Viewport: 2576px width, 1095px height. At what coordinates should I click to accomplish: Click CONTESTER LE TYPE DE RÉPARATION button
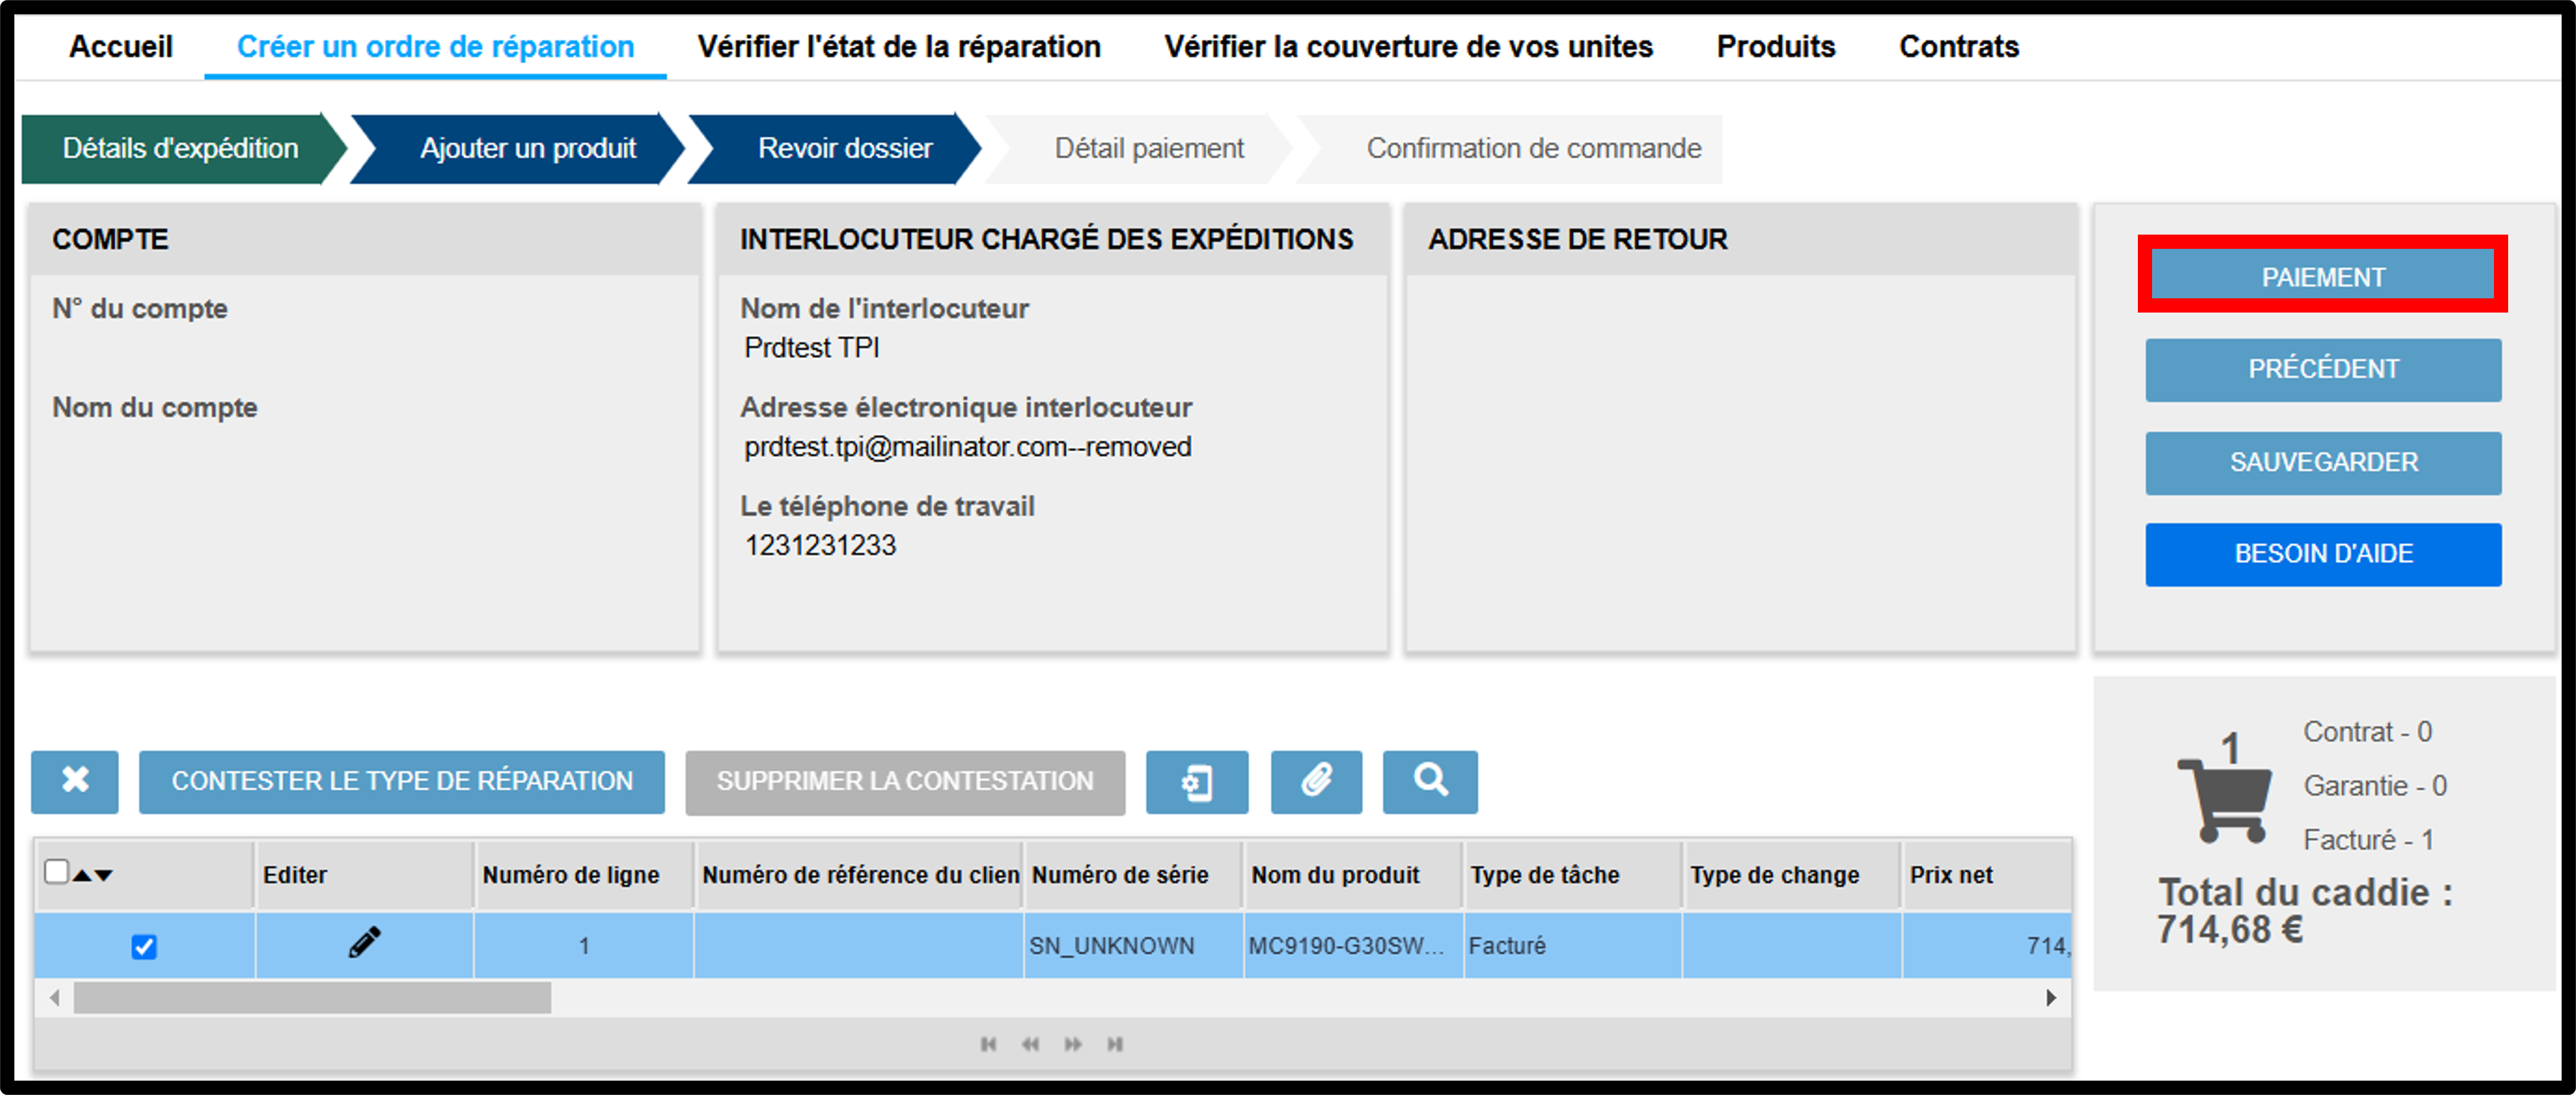point(402,781)
